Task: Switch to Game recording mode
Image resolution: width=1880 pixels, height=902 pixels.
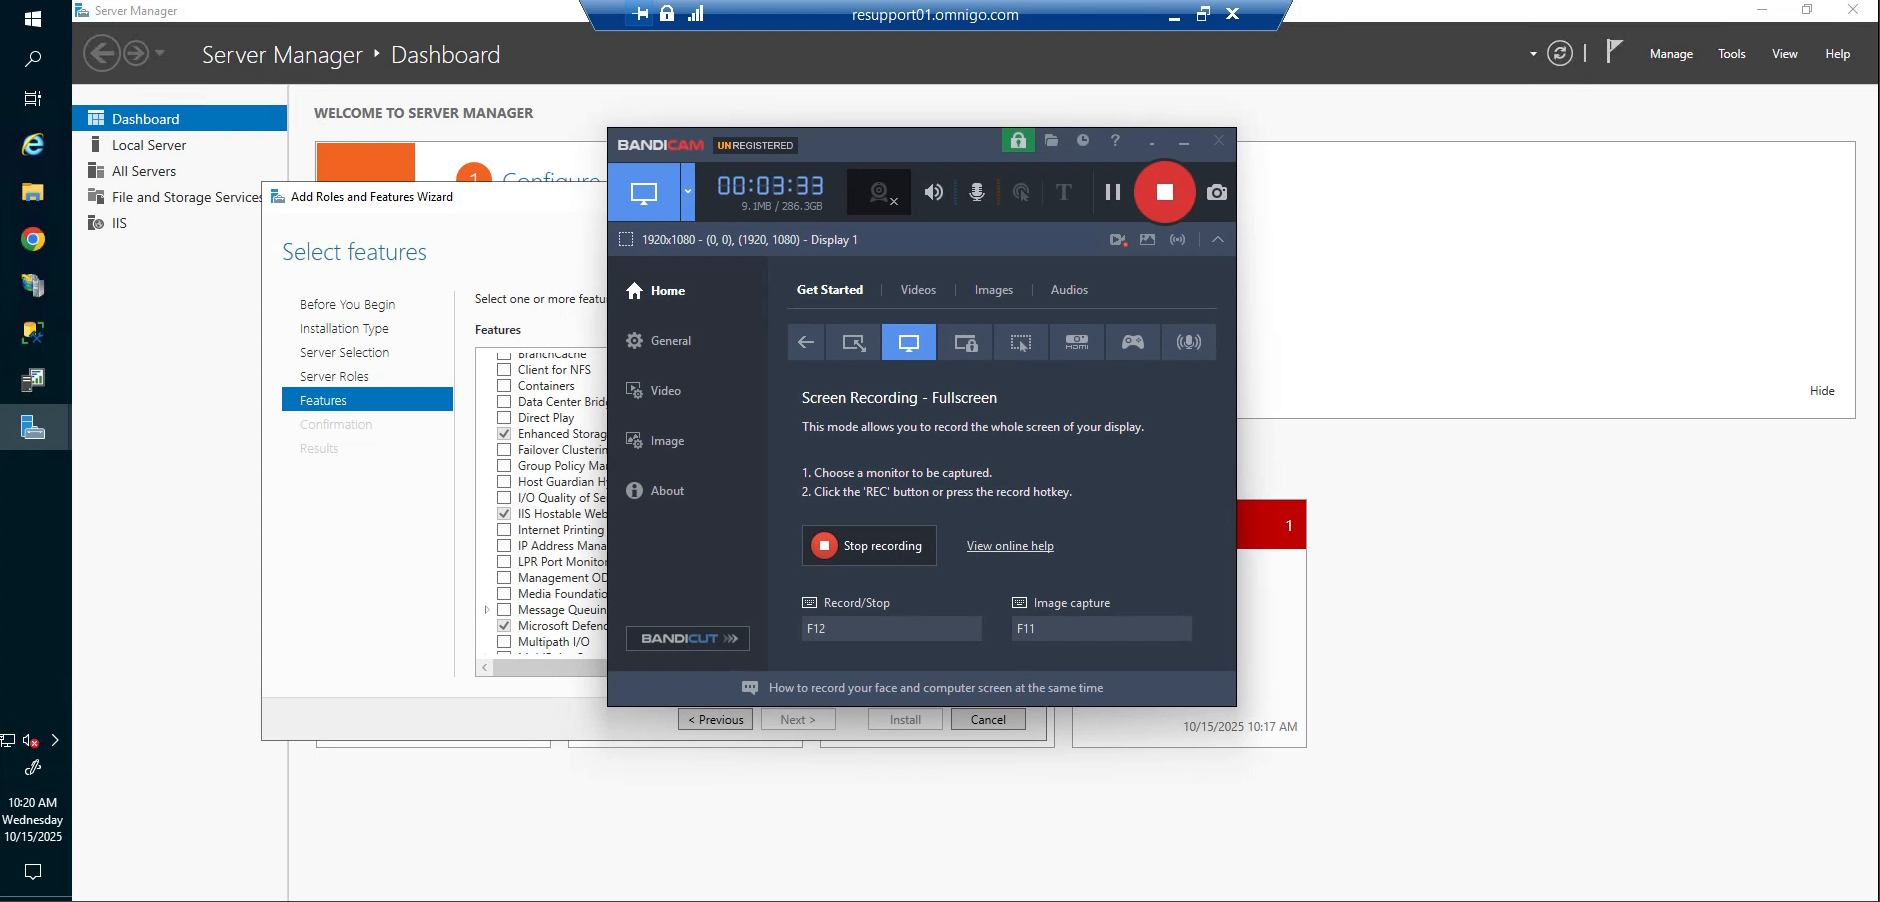Action: tap(1133, 342)
